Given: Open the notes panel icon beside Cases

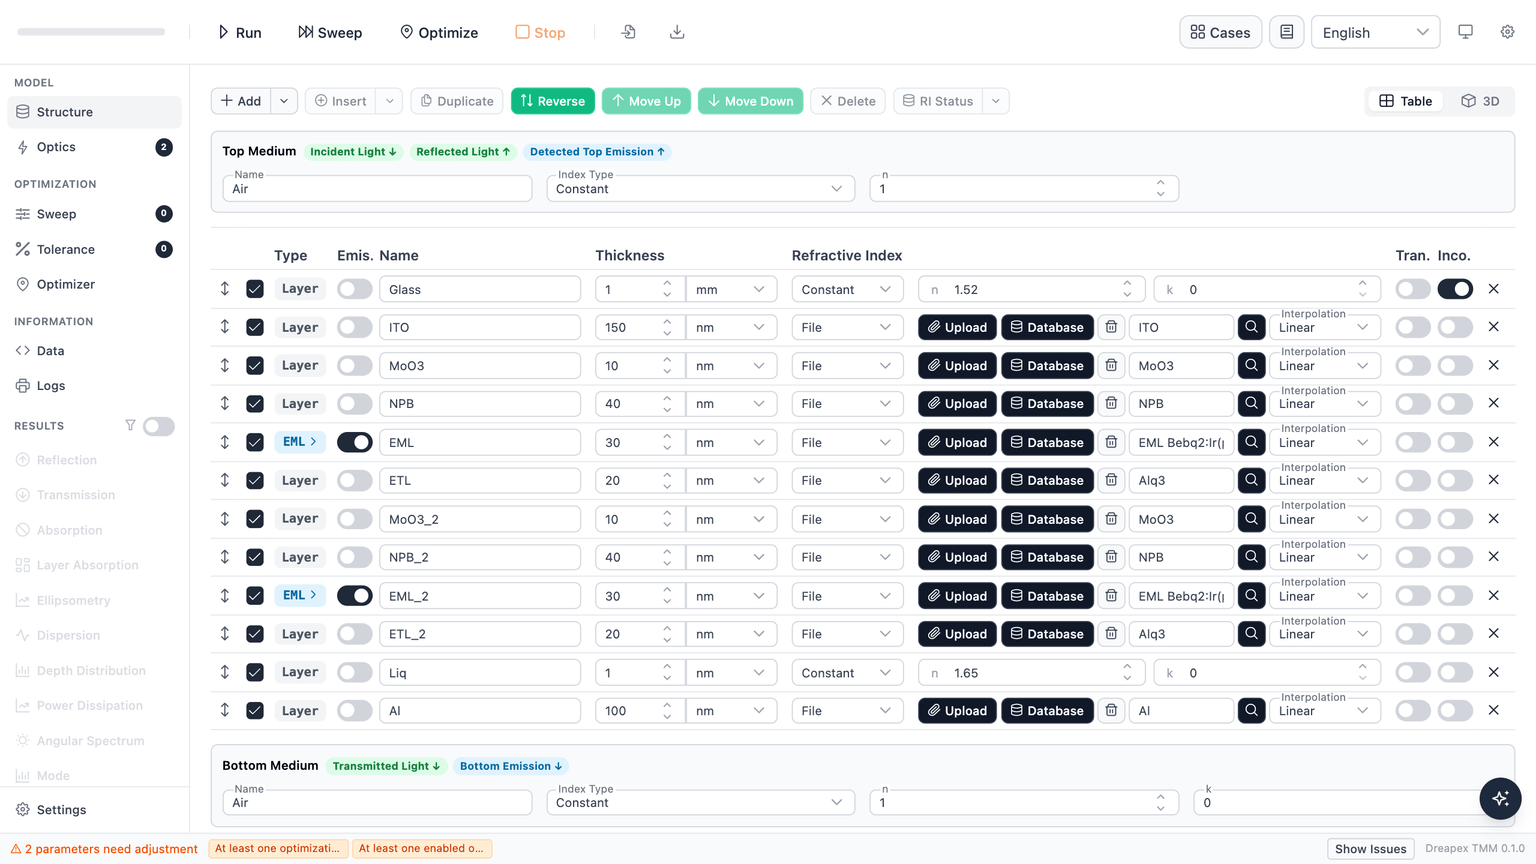Looking at the screenshot, I should pos(1286,32).
